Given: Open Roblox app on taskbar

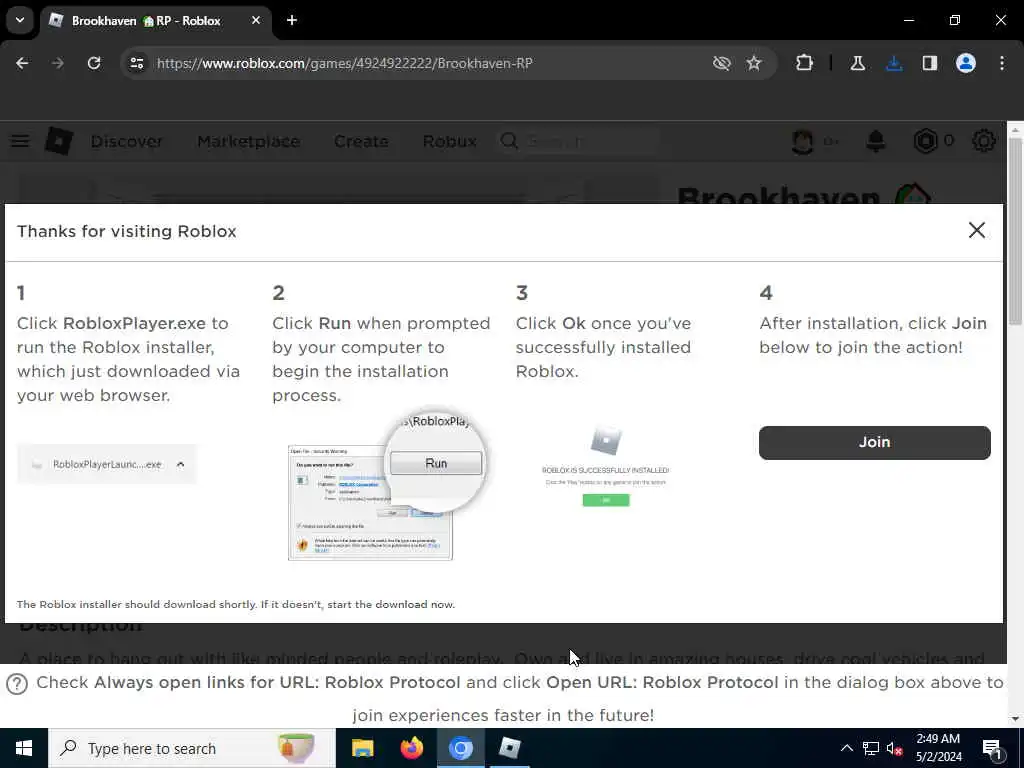Looking at the screenshot, I should tap(509, 748).
